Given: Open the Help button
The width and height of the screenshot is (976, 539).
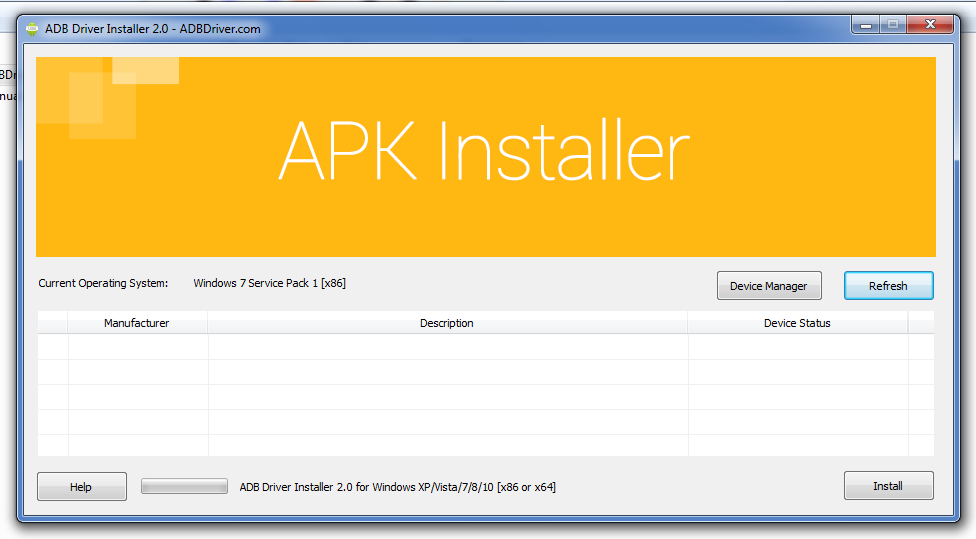Looking at the screenshot, I should point(82,486).
